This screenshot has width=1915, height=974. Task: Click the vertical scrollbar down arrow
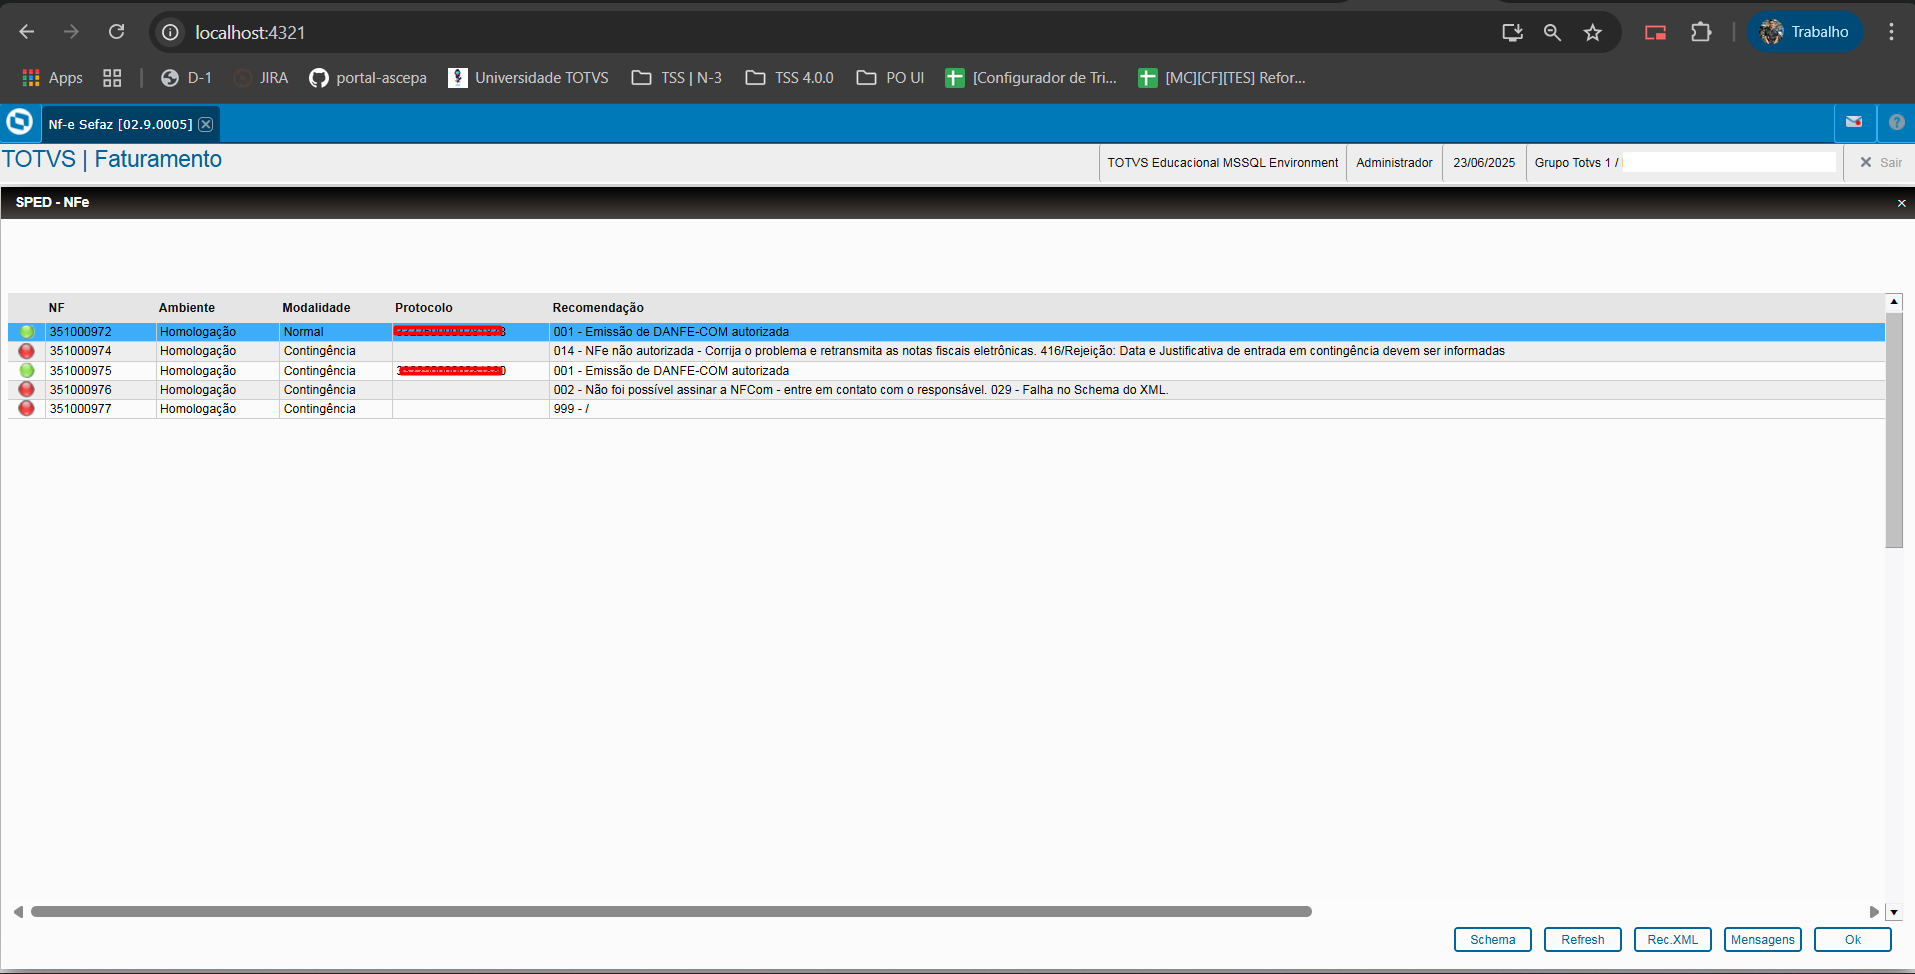pyautogui.click(x=1894, y=912)
